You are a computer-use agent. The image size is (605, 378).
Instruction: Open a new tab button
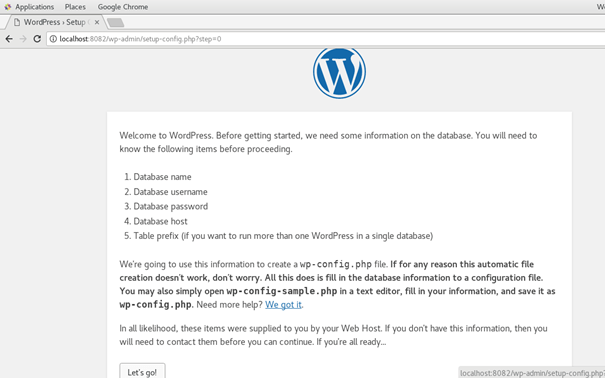pyautogui.click(x=115, y=23)
